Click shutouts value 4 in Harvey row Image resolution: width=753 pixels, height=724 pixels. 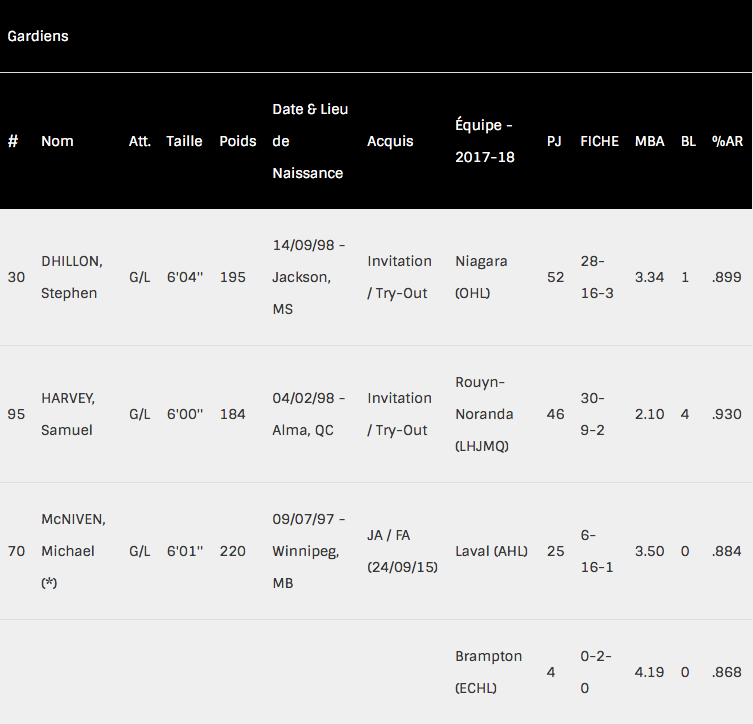pyautogui.click(x=685, y=414)
